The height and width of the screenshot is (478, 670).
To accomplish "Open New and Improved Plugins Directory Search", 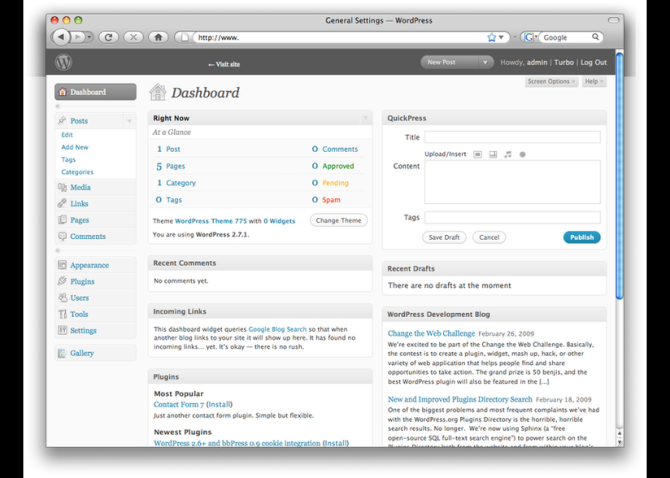I will pos(460,399).
